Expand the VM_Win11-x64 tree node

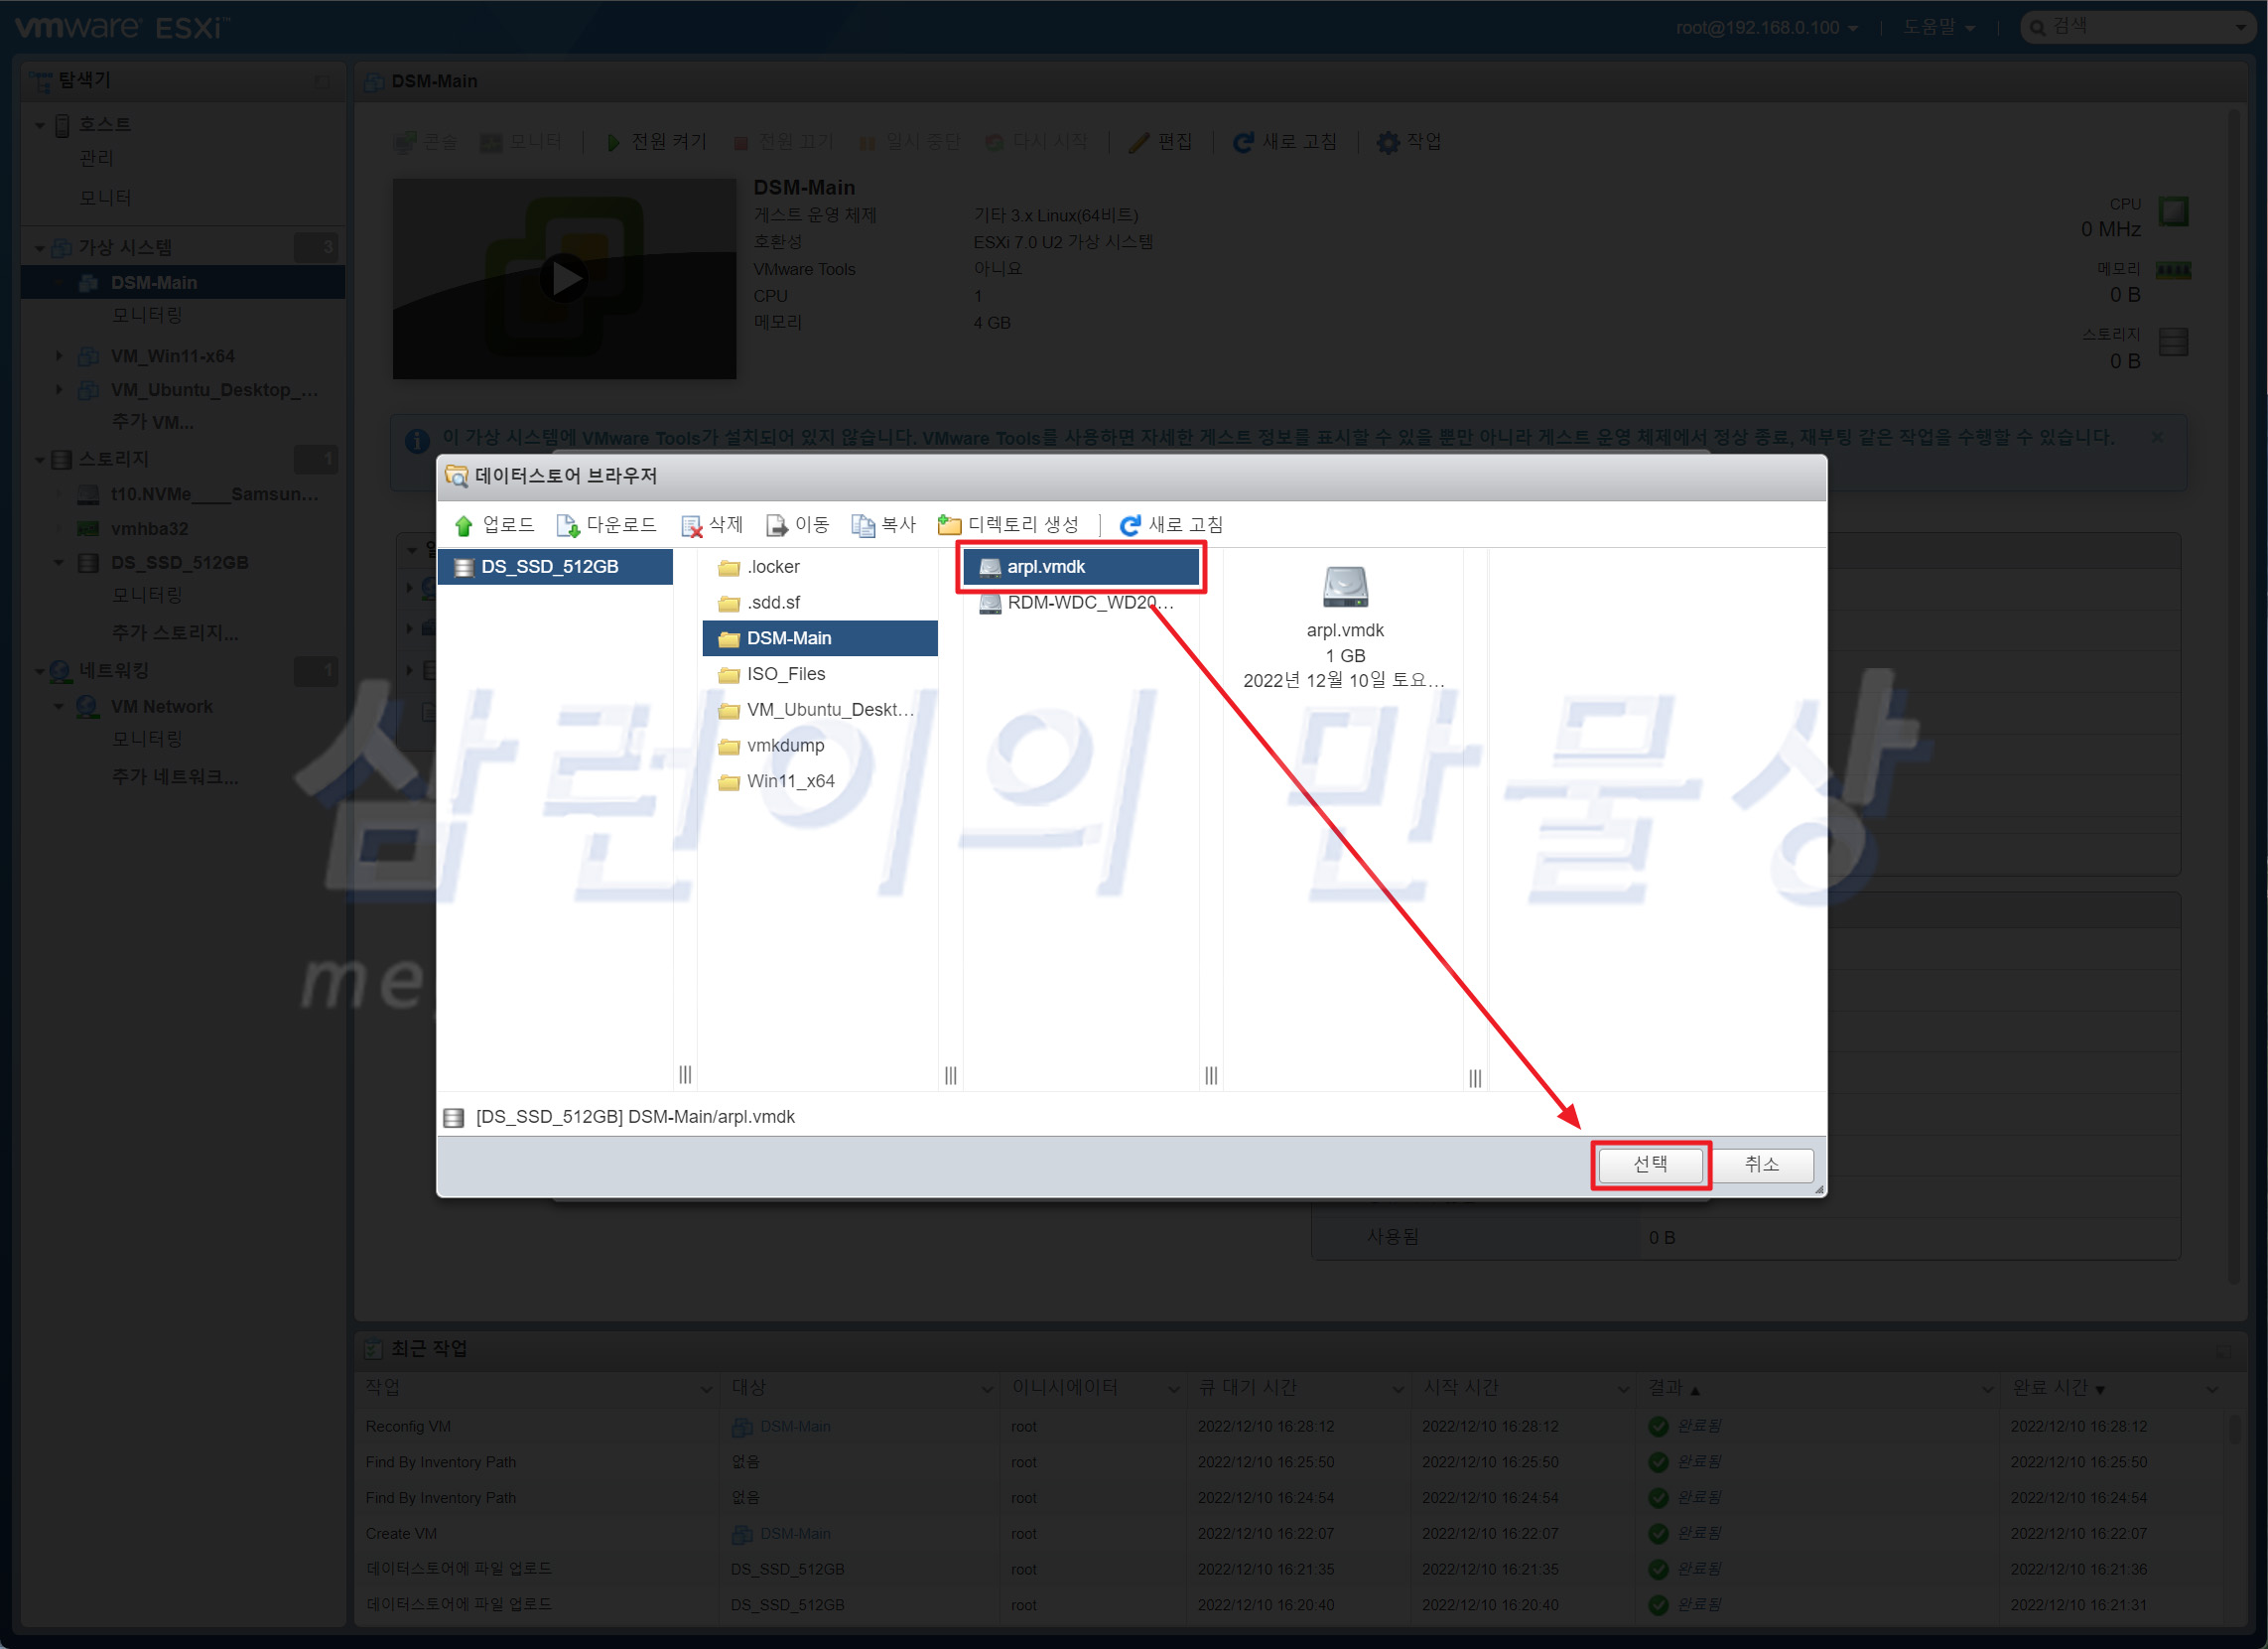pyautogui.click(x=58, y=356)
